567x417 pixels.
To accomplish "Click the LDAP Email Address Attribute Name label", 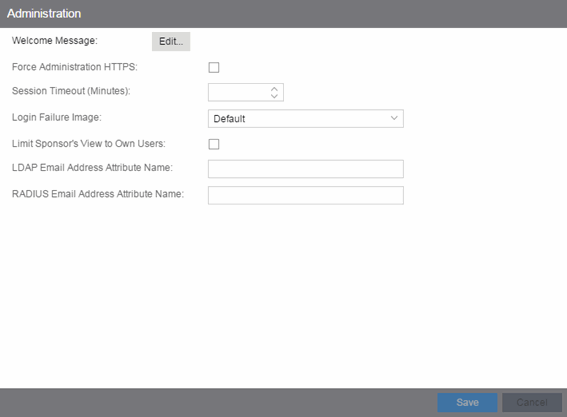I will click(x=92, y=167).
